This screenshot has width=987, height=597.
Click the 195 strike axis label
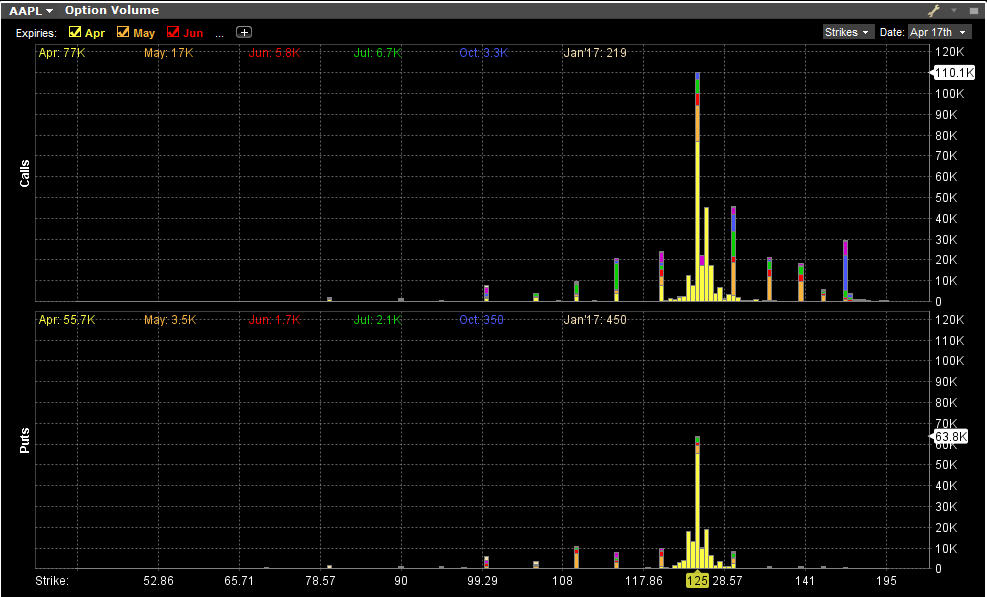point(886,580)
